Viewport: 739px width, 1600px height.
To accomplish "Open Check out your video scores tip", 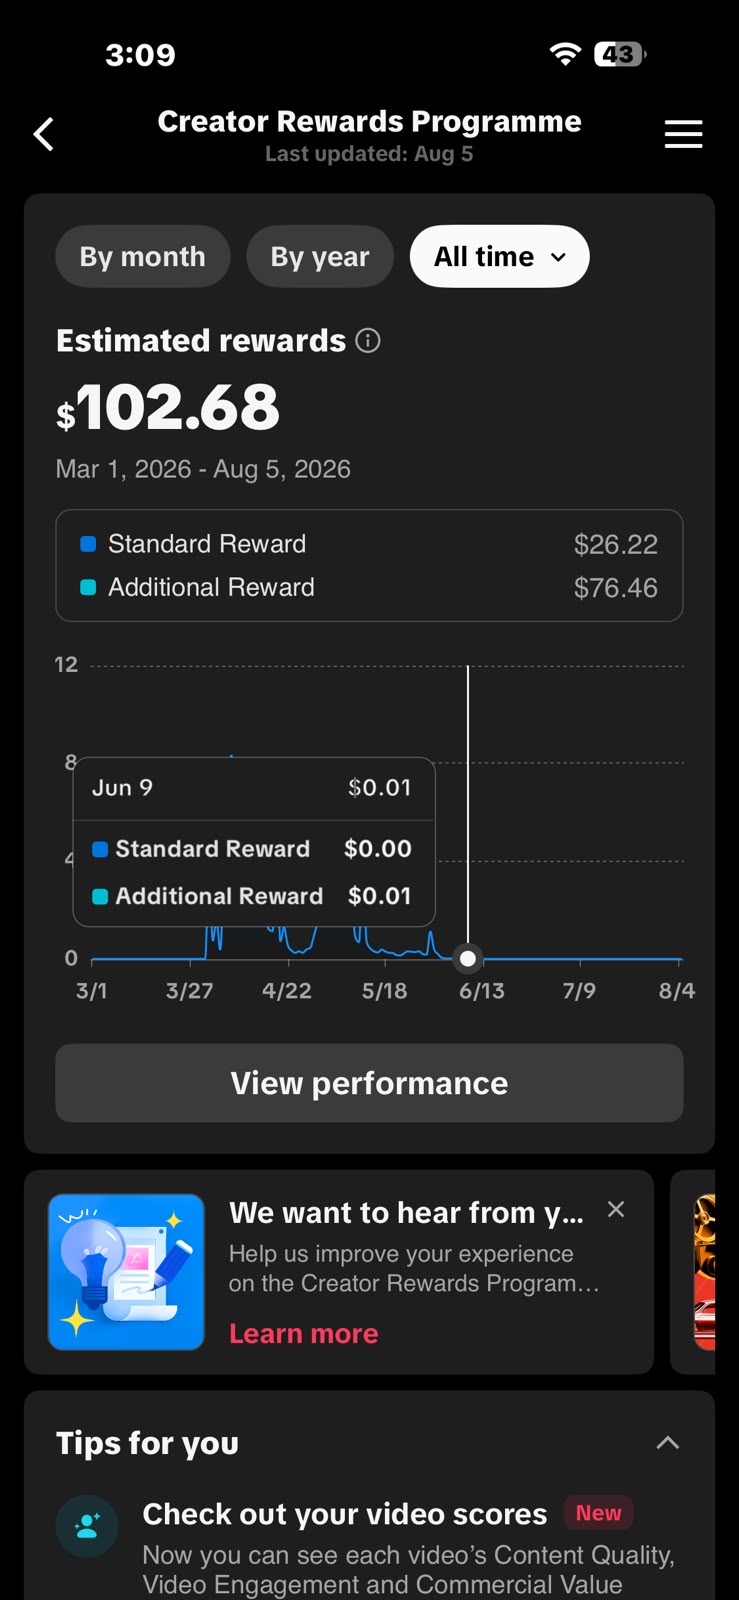I will click(345, 1514).
